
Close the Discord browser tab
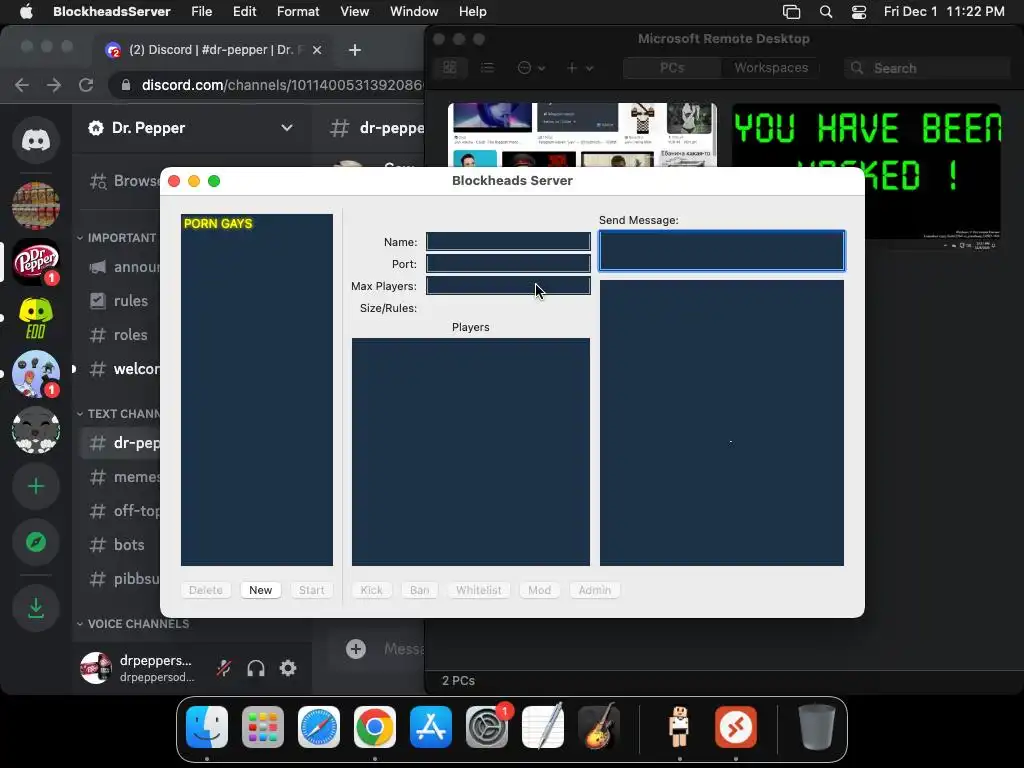click(317, 50)
